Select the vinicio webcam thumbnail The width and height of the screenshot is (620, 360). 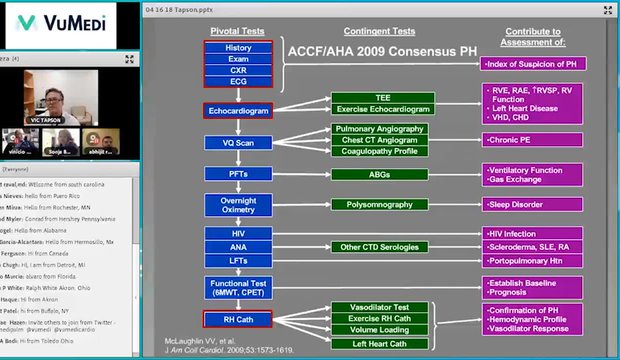click(x=21, y=142)
